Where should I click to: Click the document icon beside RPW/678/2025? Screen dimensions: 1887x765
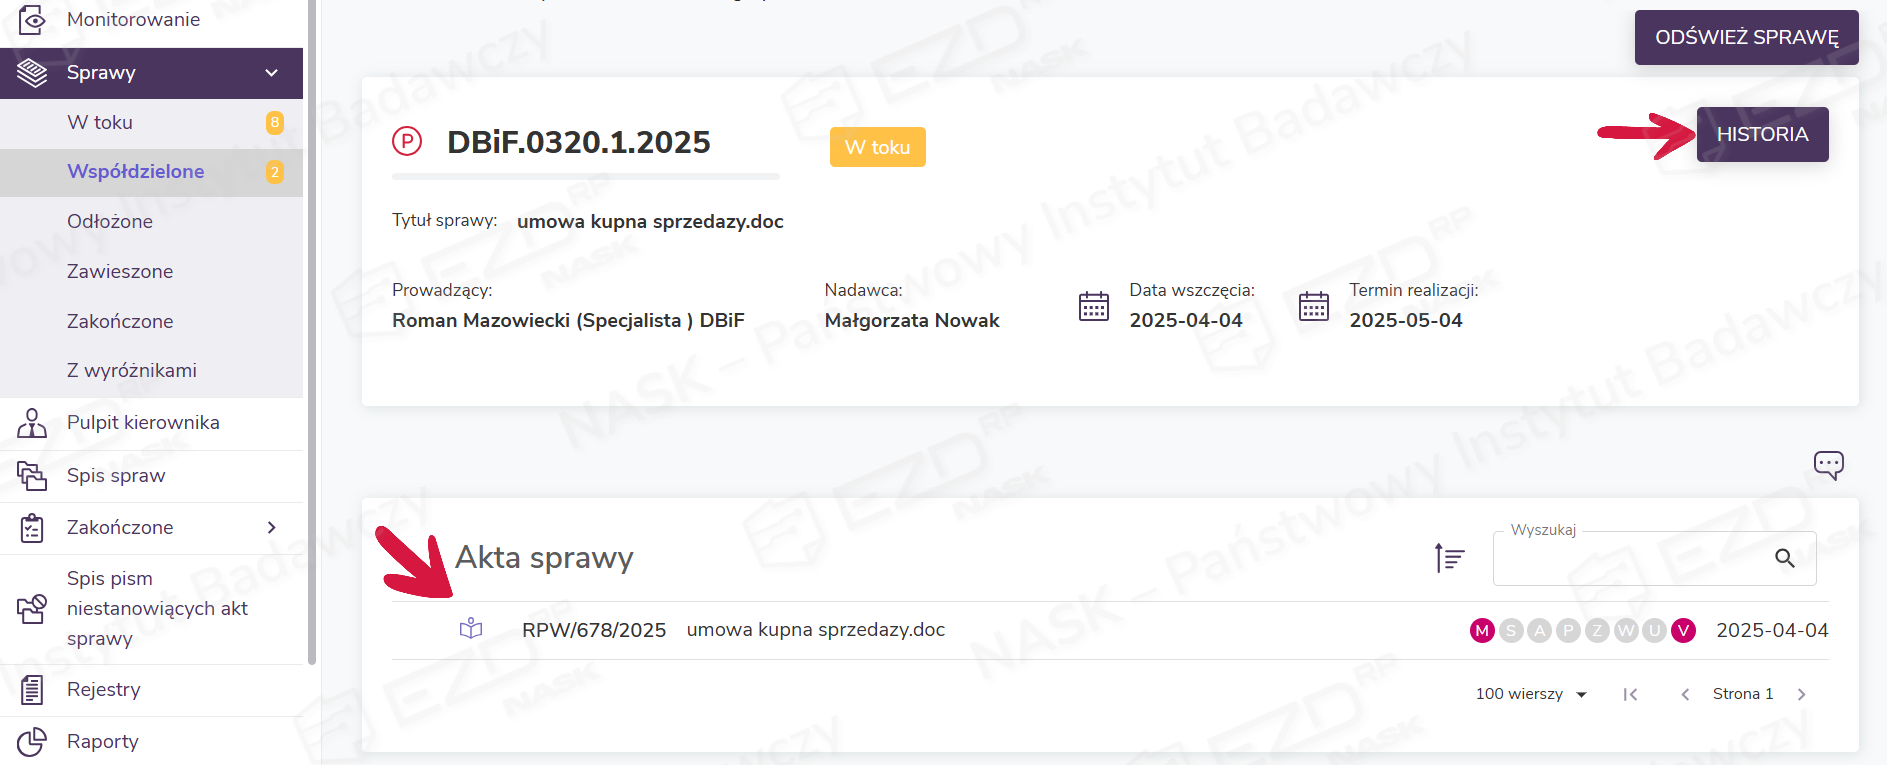tap(471, 629)
